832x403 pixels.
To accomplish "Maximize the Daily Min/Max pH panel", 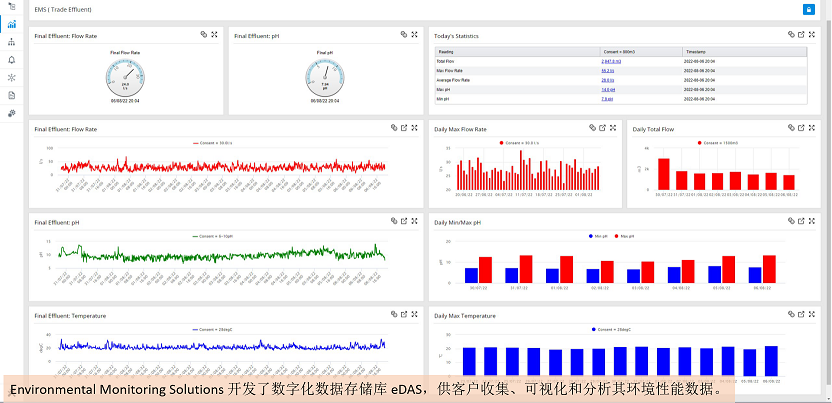I will click(813, 222).
